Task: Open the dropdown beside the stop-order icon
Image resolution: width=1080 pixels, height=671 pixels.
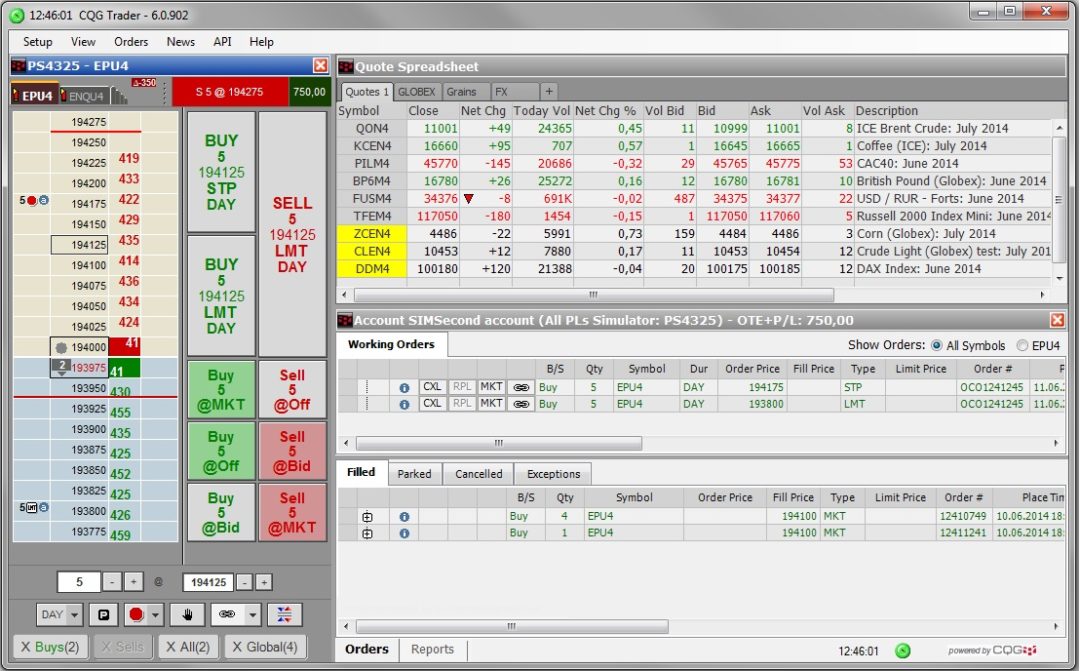Action: tap(154, 614)
